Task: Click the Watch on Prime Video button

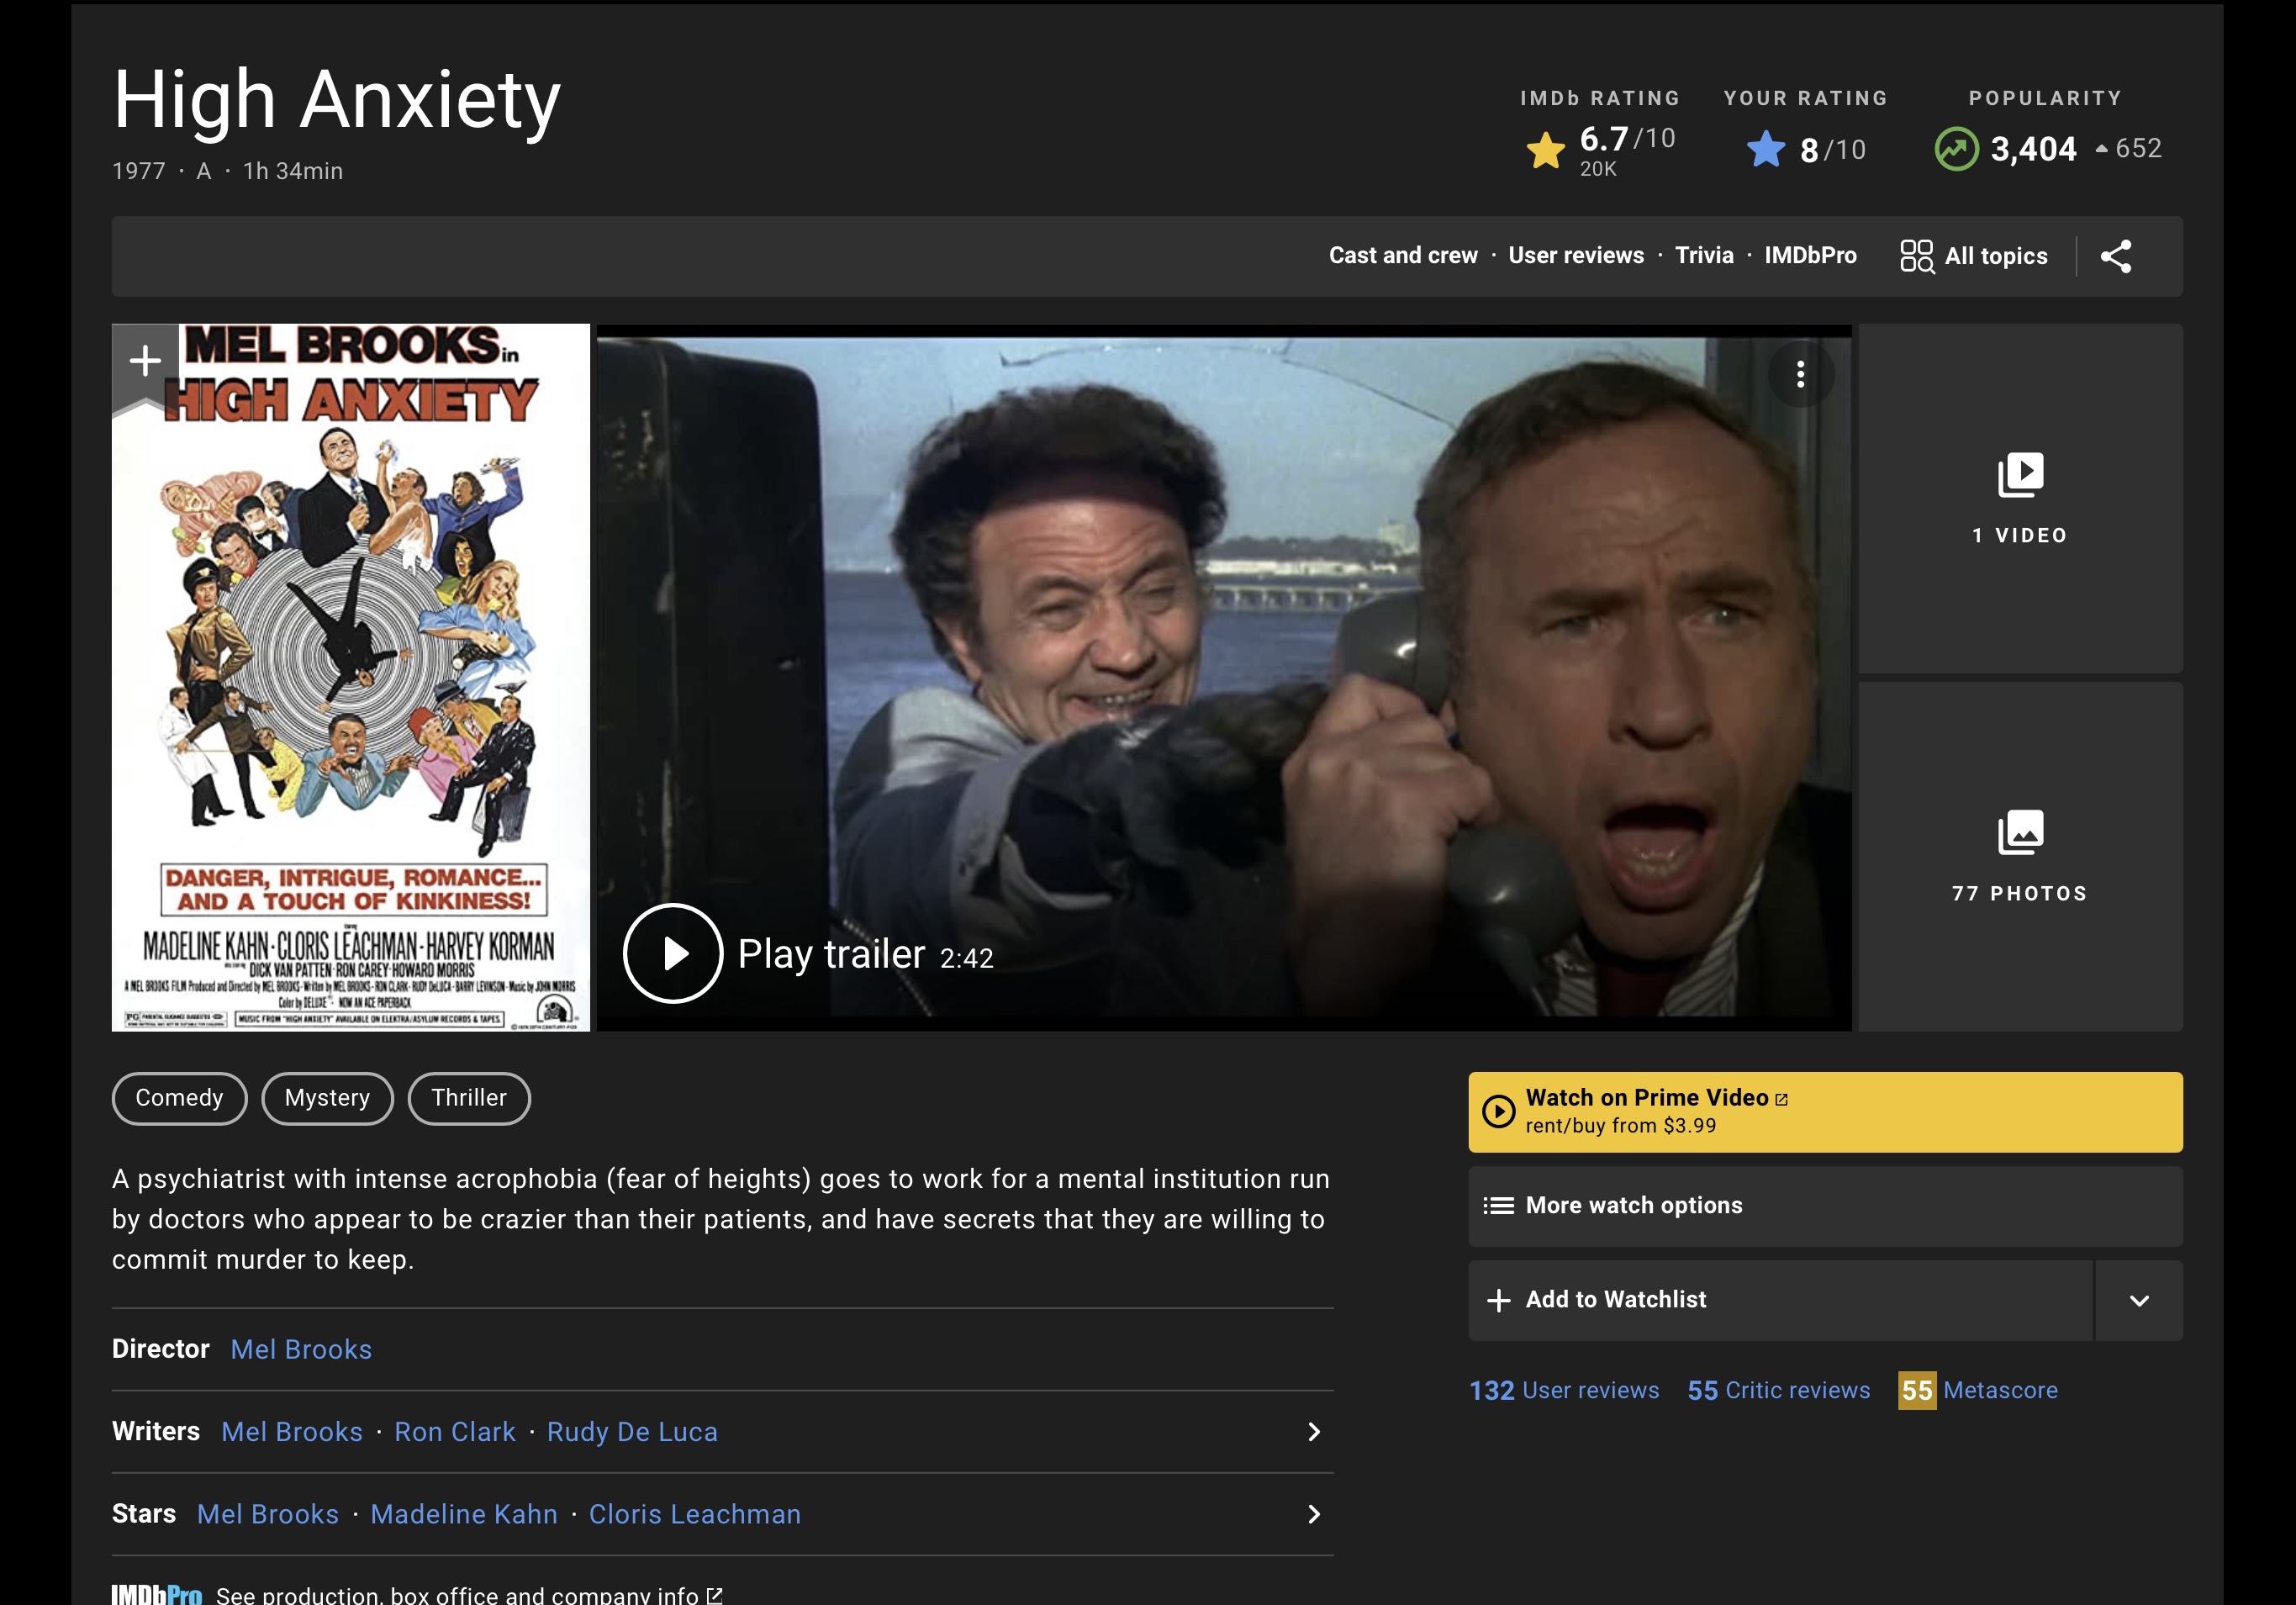Action: (x=1824, y=1111)
